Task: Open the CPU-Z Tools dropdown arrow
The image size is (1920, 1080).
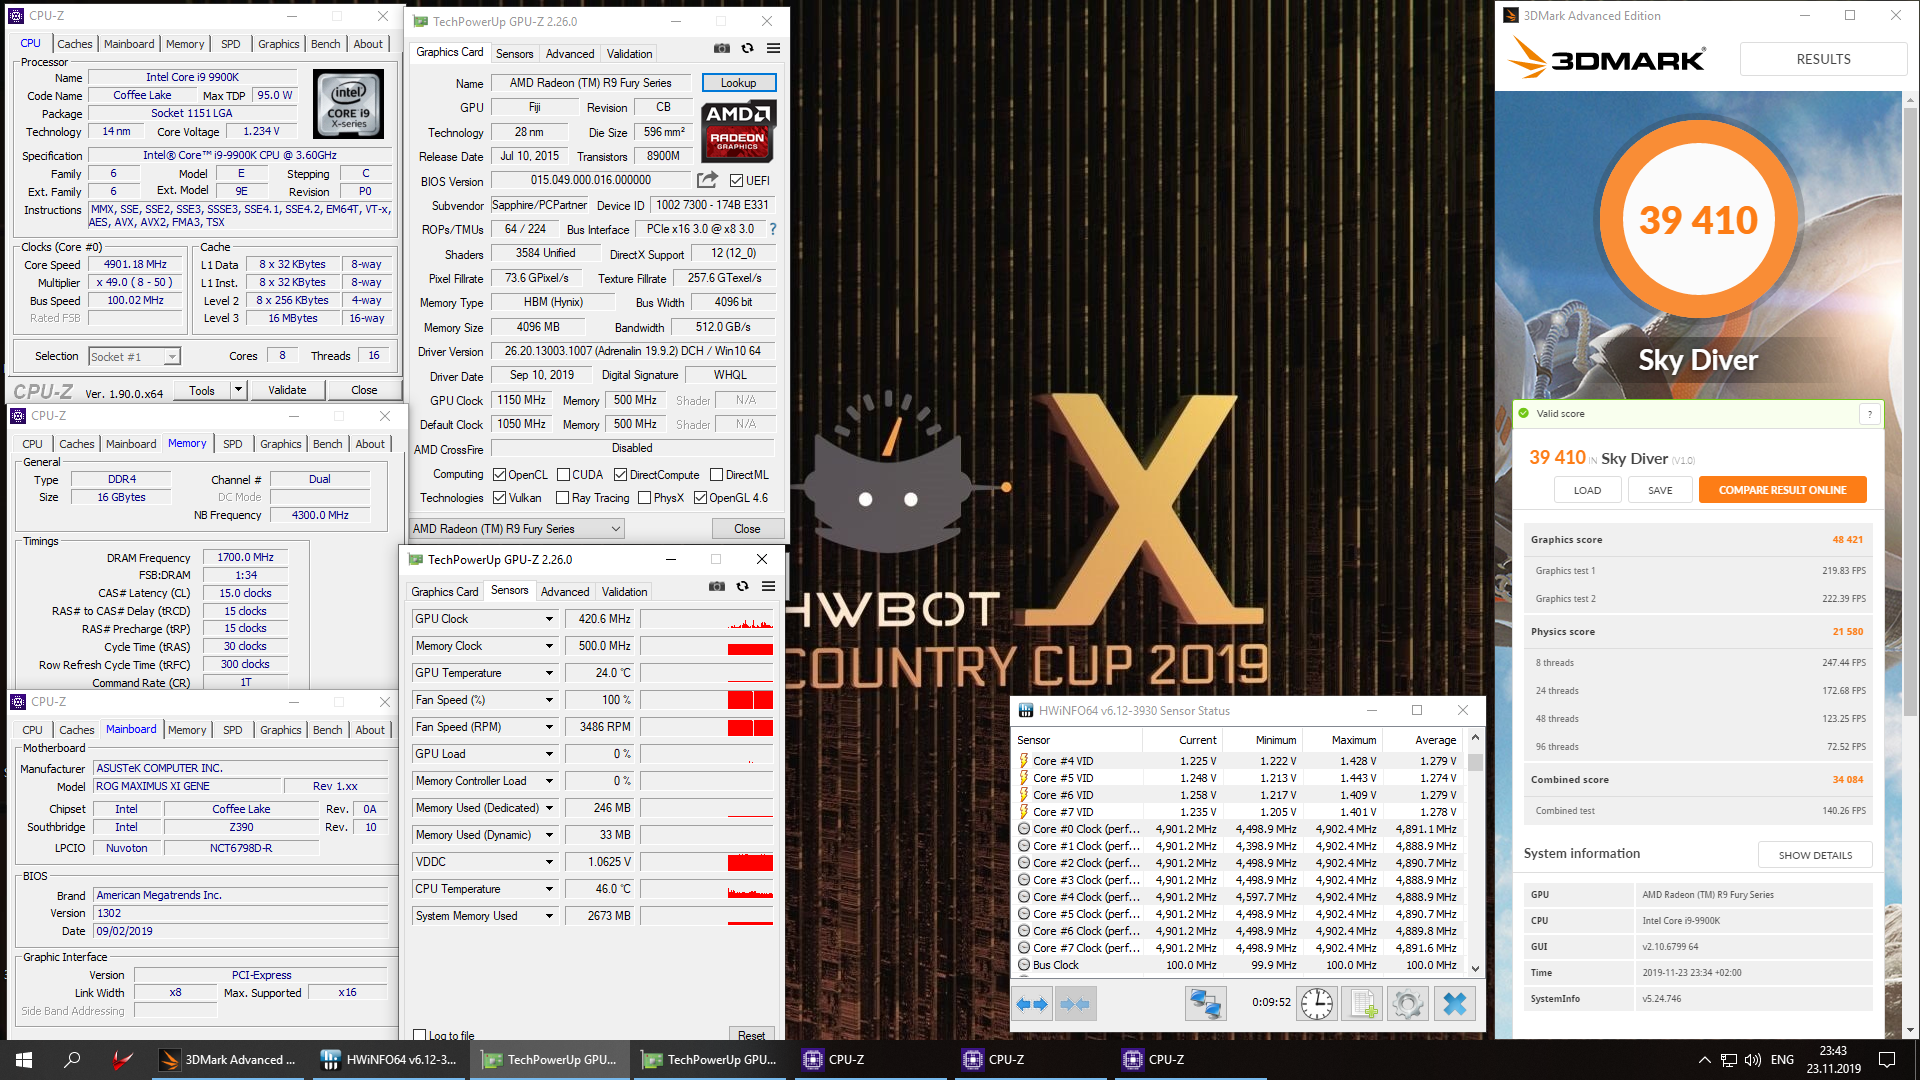Action: point(238,390)
